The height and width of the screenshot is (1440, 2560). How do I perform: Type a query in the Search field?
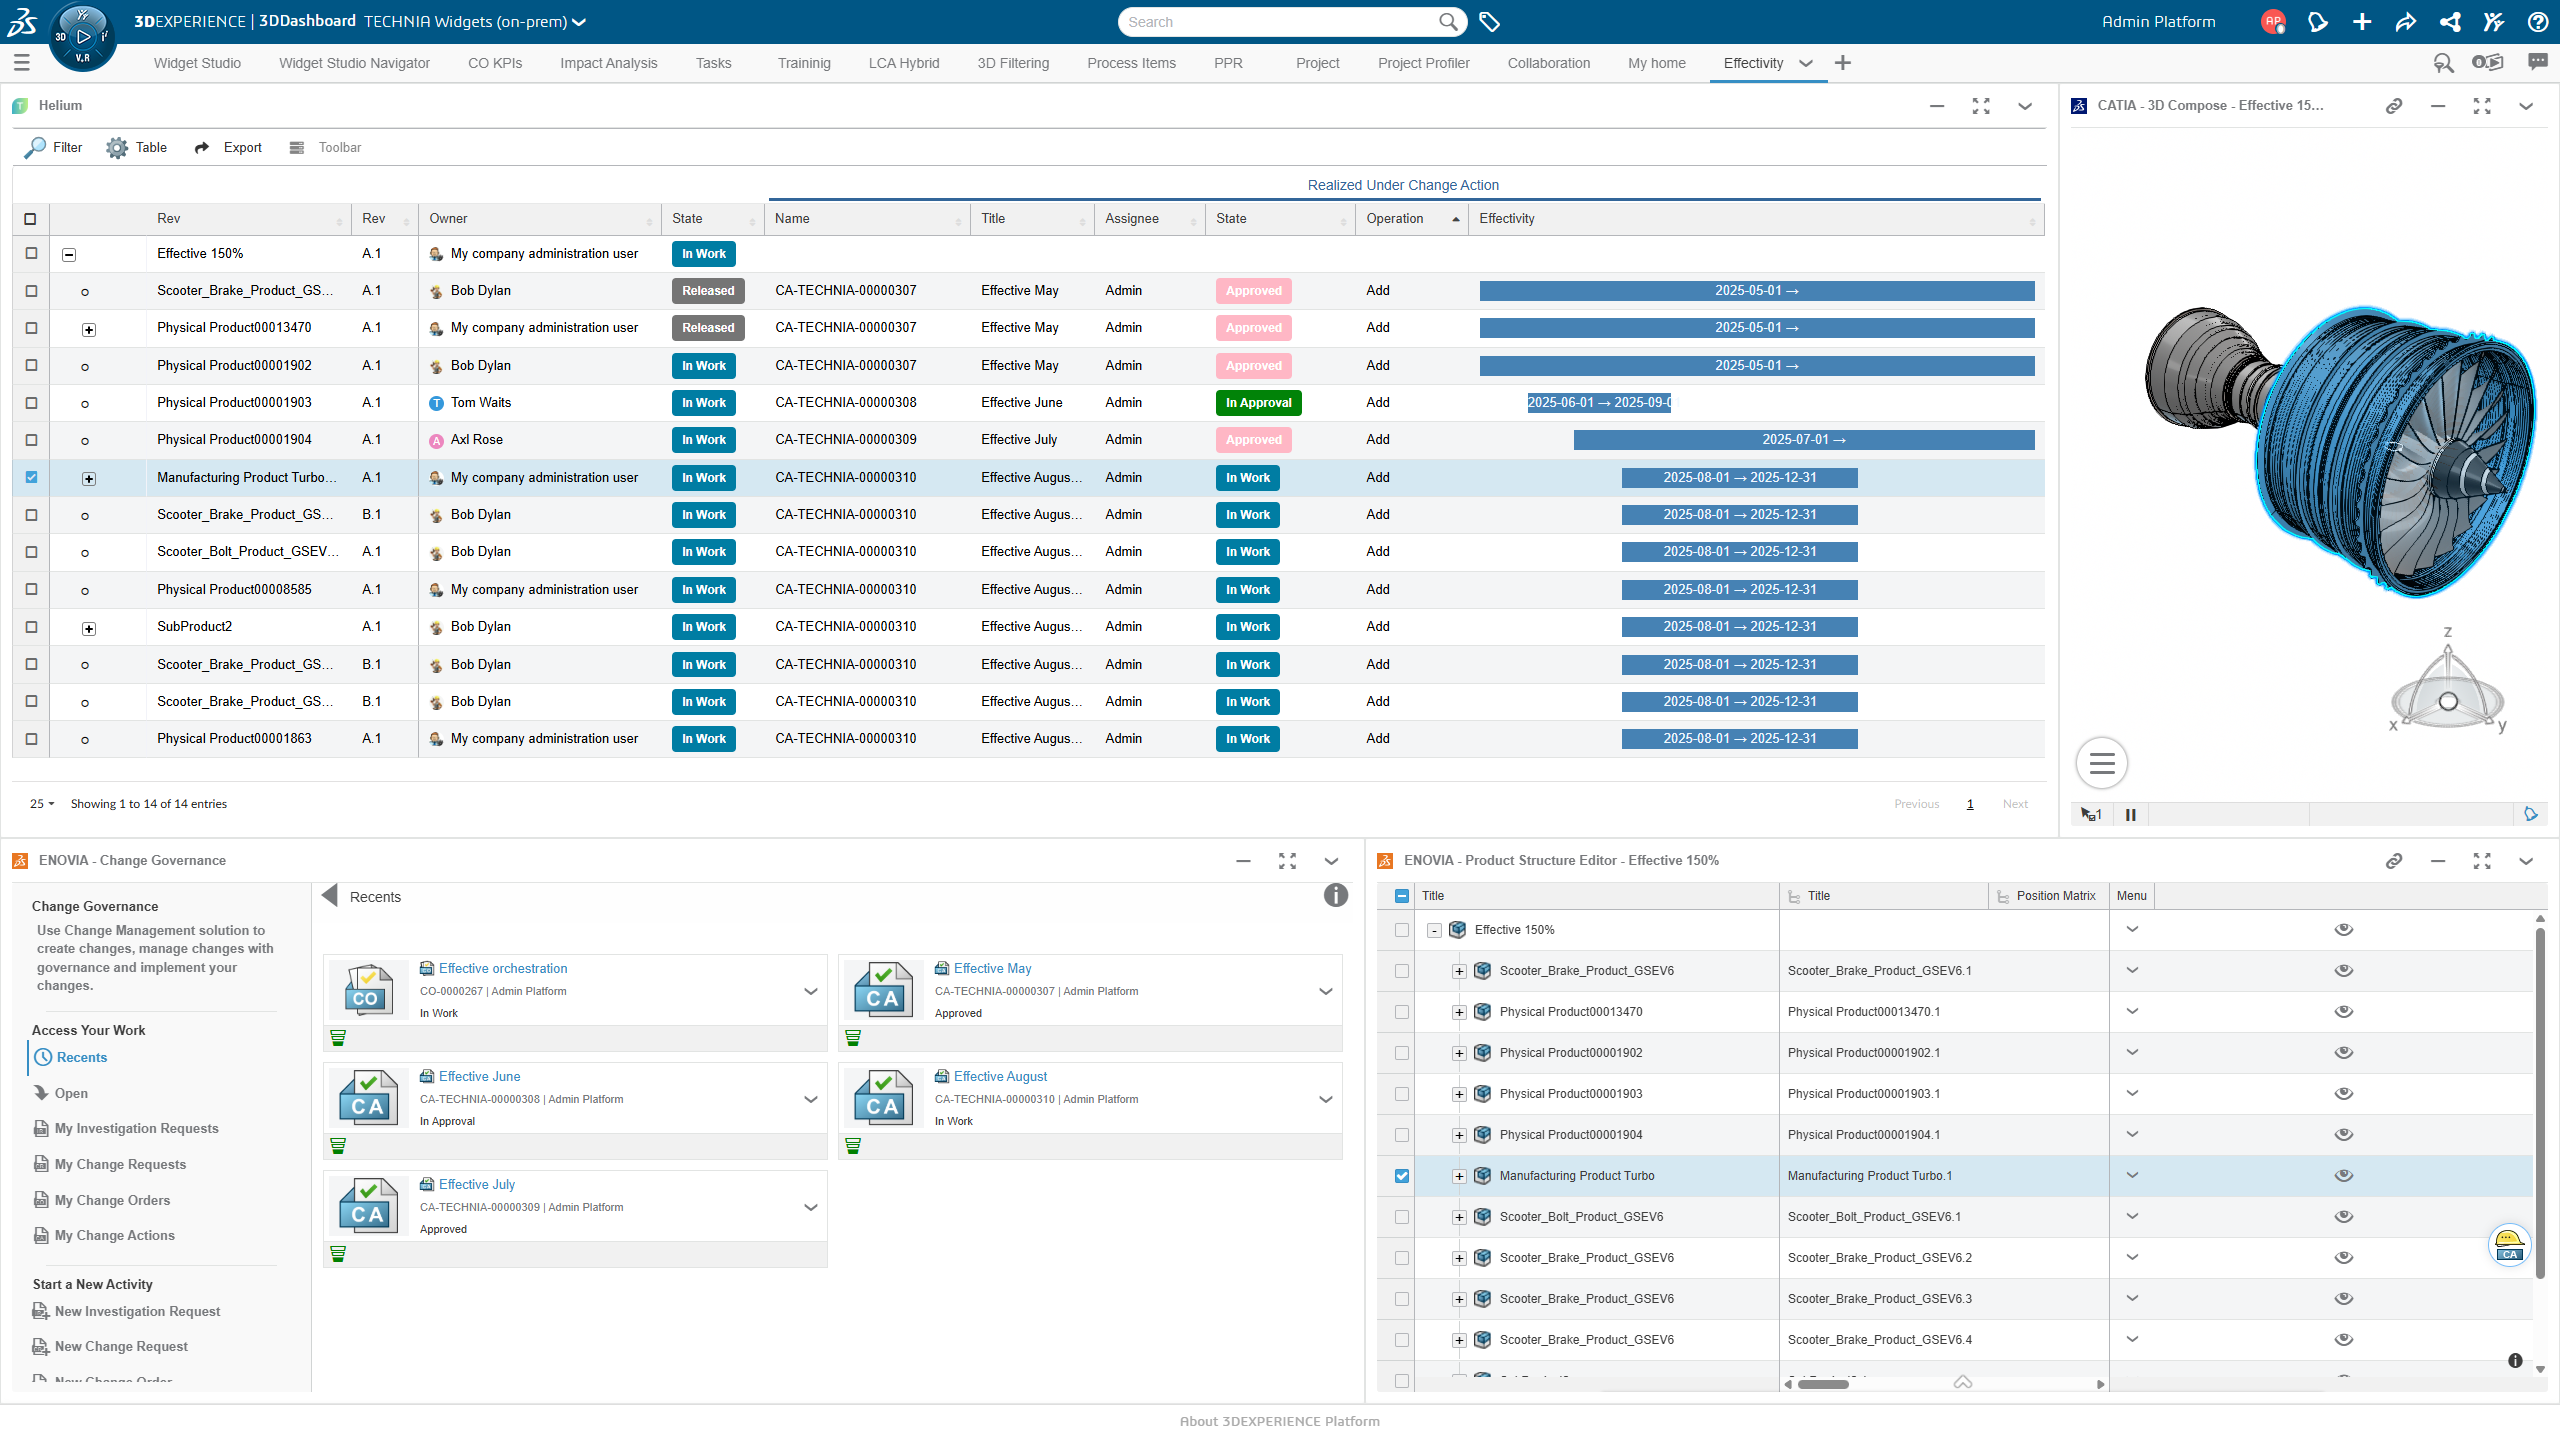[x=1280, y=21]
